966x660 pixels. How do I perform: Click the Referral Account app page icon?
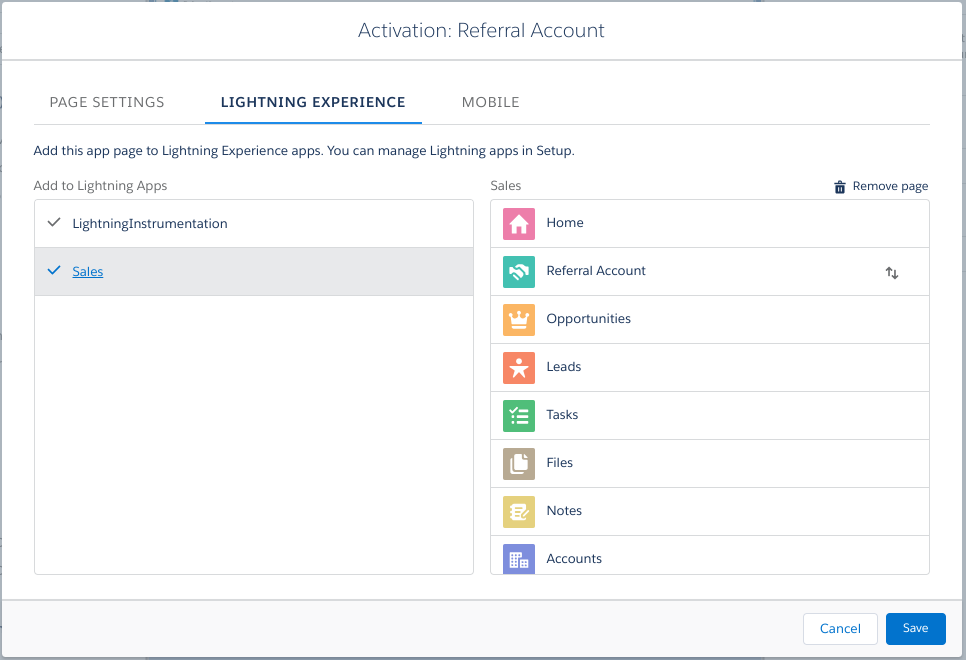(x=519, y=271)
